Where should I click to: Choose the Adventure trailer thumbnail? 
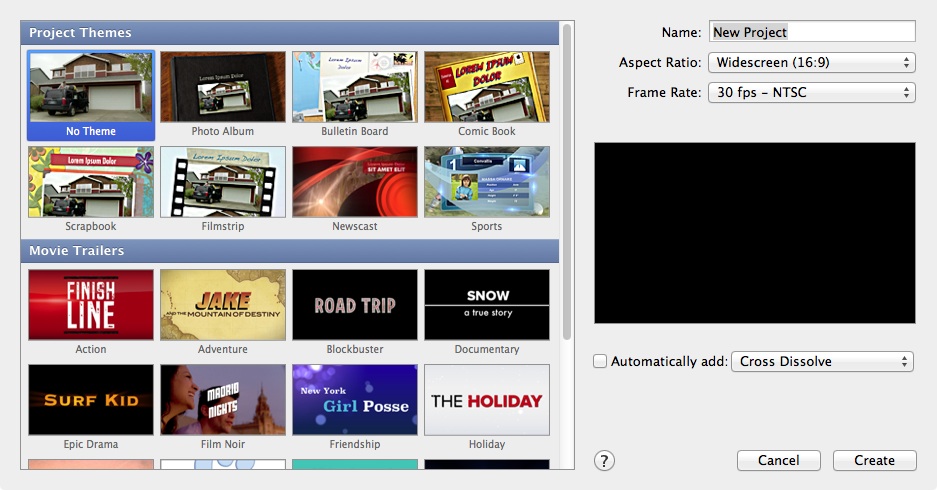click(223, 305)
